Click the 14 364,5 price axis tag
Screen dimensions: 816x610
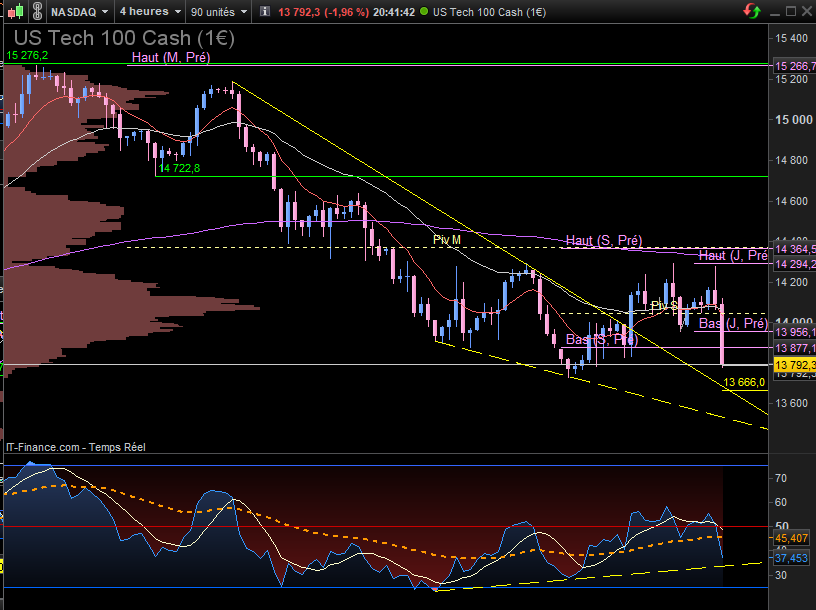[795, 249]
